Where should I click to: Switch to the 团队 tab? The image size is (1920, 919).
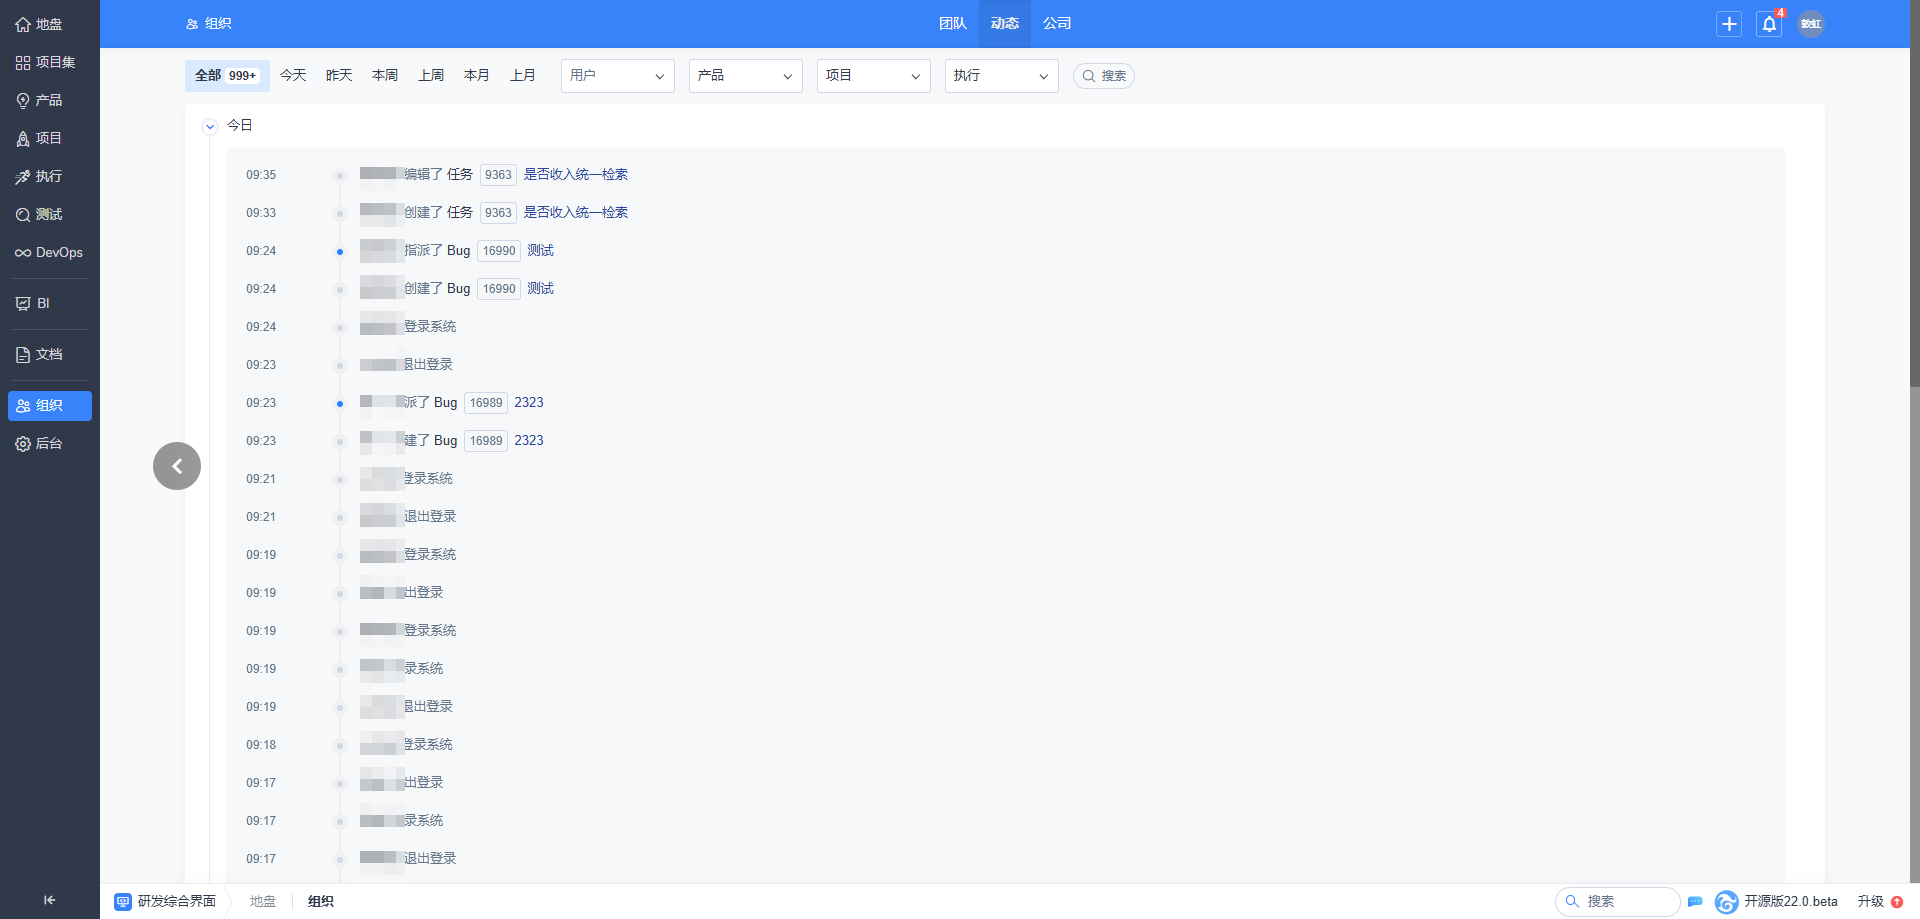[x=952, y=24]
